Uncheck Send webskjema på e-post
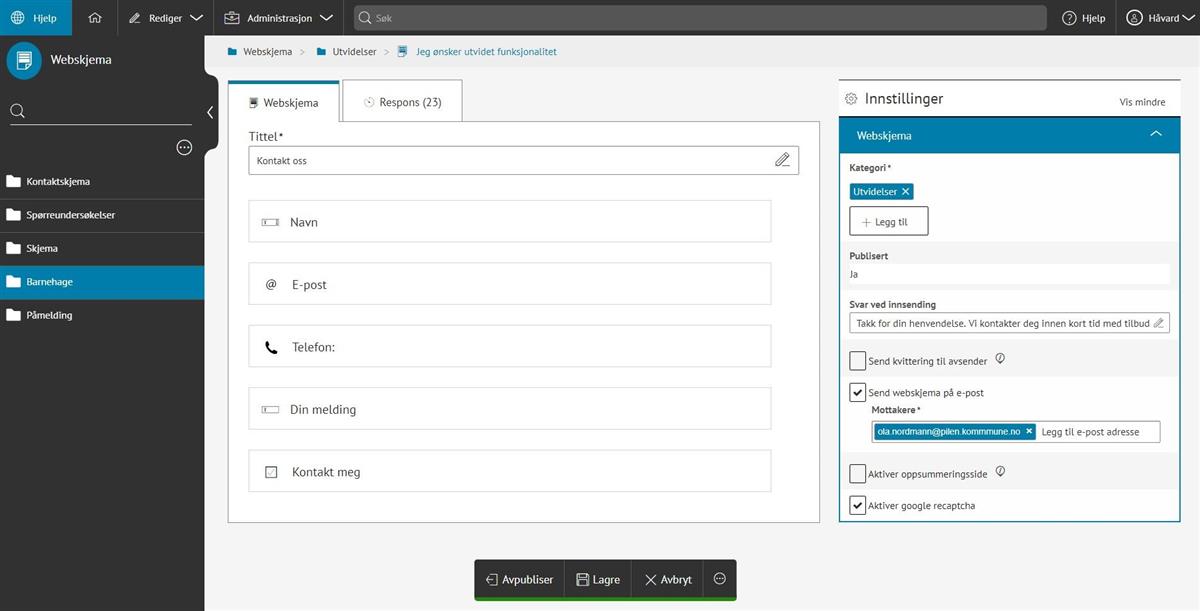 coord(857,393)
